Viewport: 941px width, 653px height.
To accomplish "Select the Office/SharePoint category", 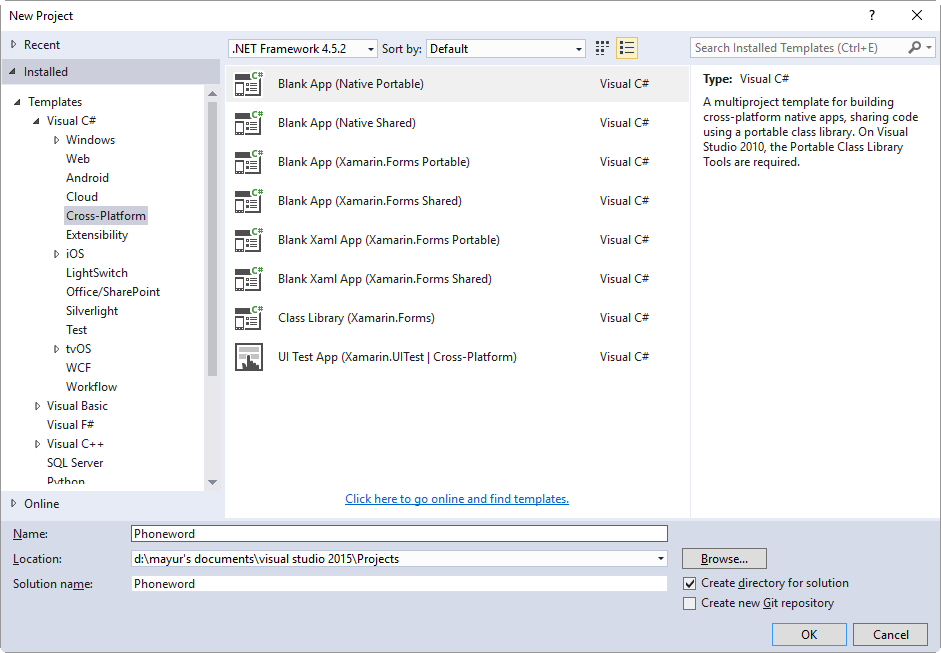I will click(x=113, y=292).
